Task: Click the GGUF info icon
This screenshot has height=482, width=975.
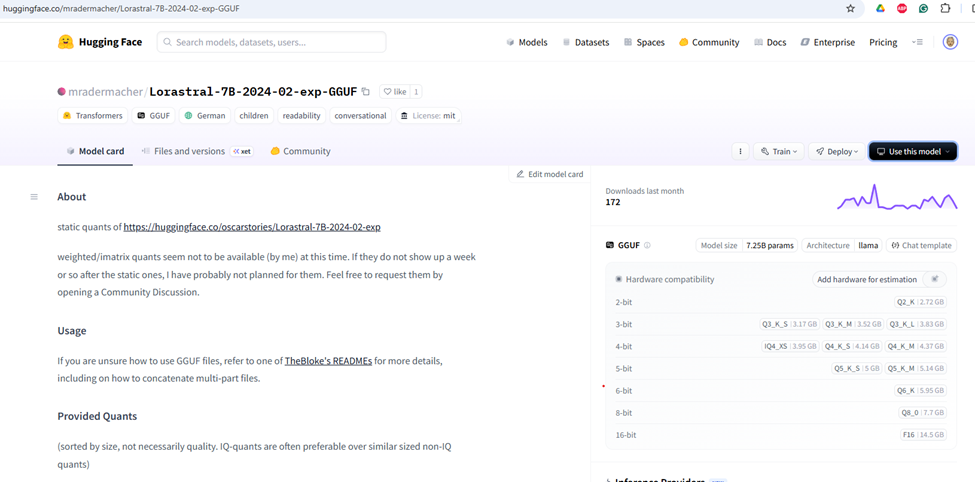Action: pyautogui.click(x=647, y=245)
